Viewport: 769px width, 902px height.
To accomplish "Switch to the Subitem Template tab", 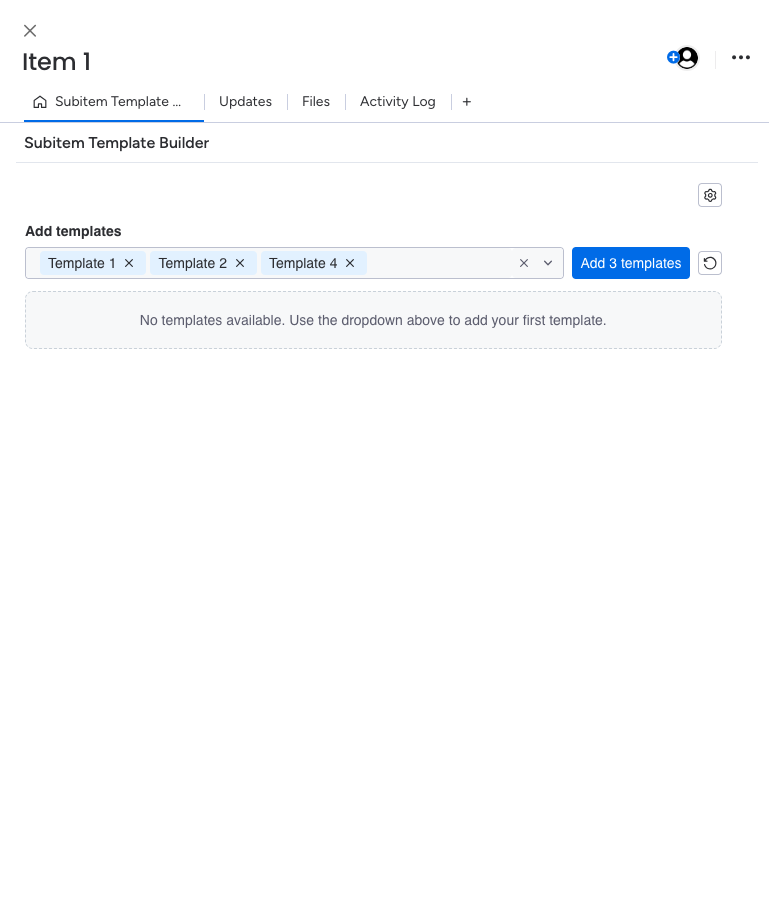I will coord(112,102).
